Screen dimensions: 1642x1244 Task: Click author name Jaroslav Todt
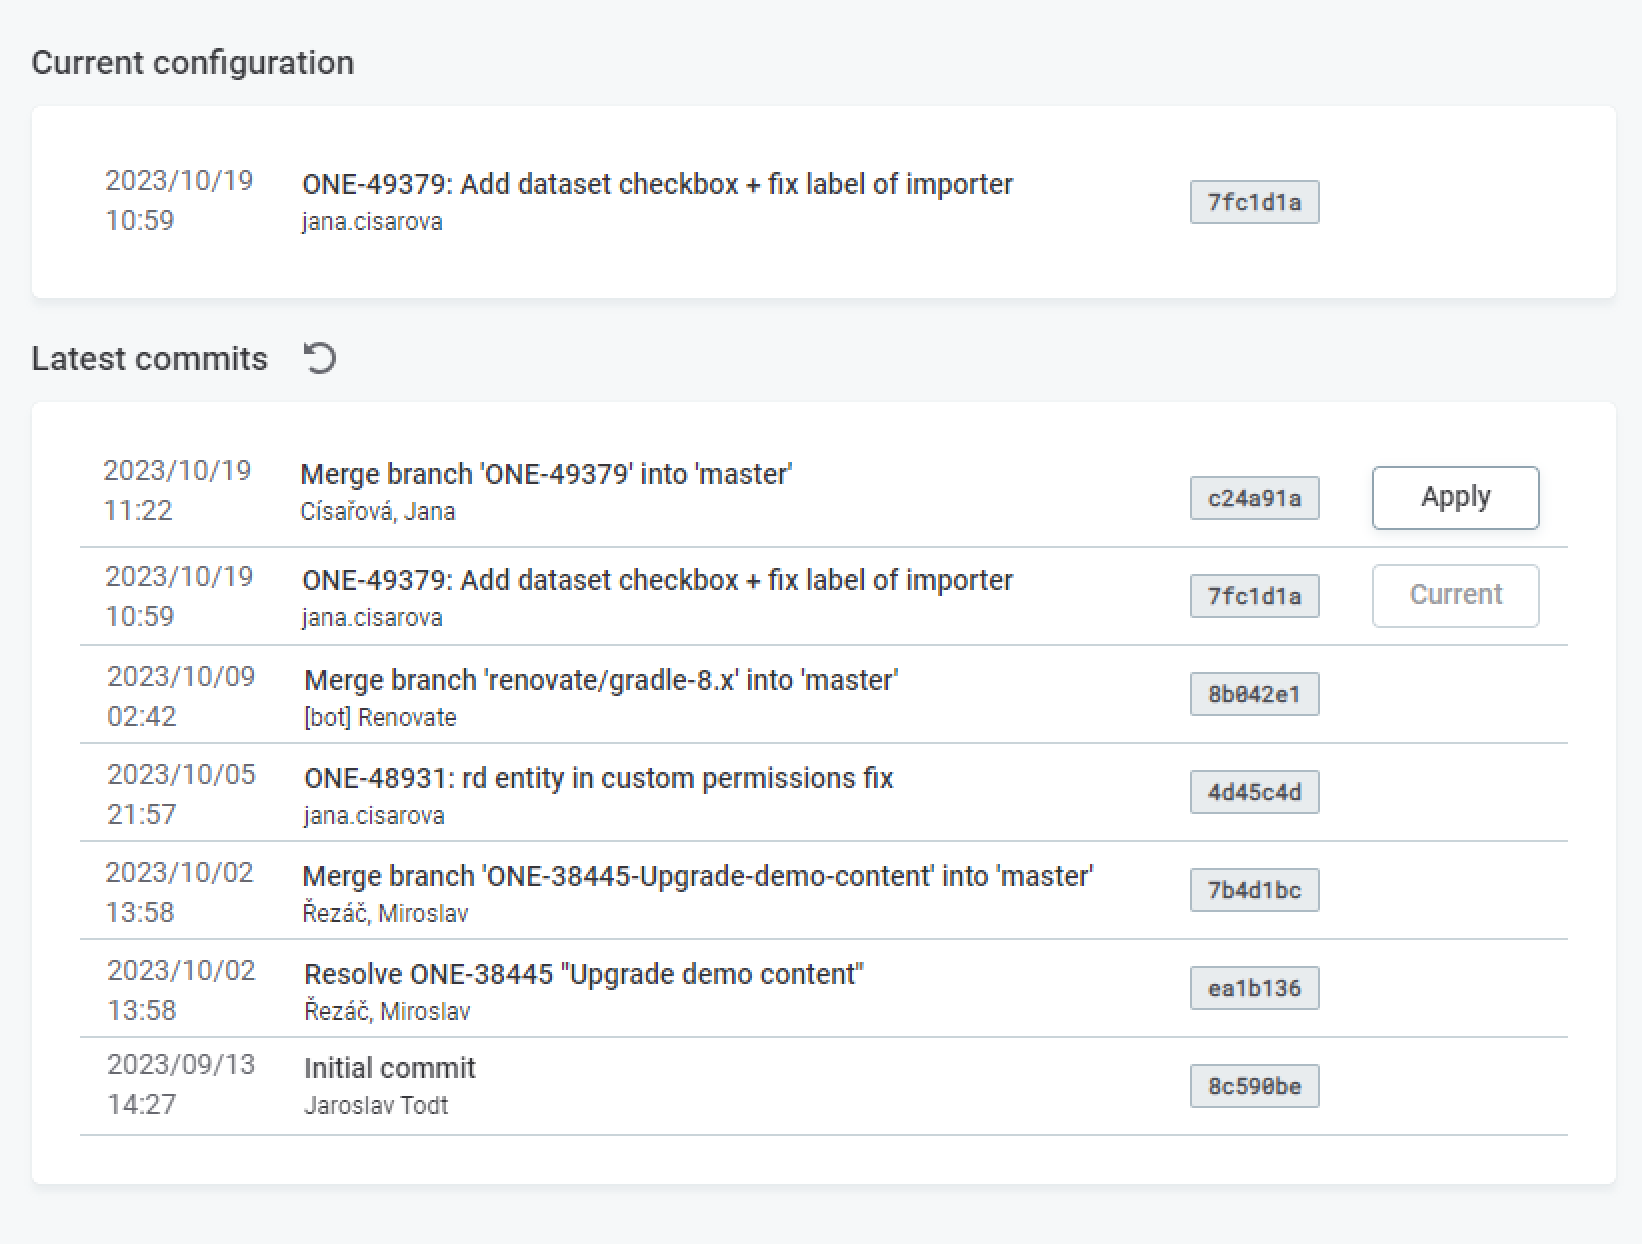point(376,1105)
